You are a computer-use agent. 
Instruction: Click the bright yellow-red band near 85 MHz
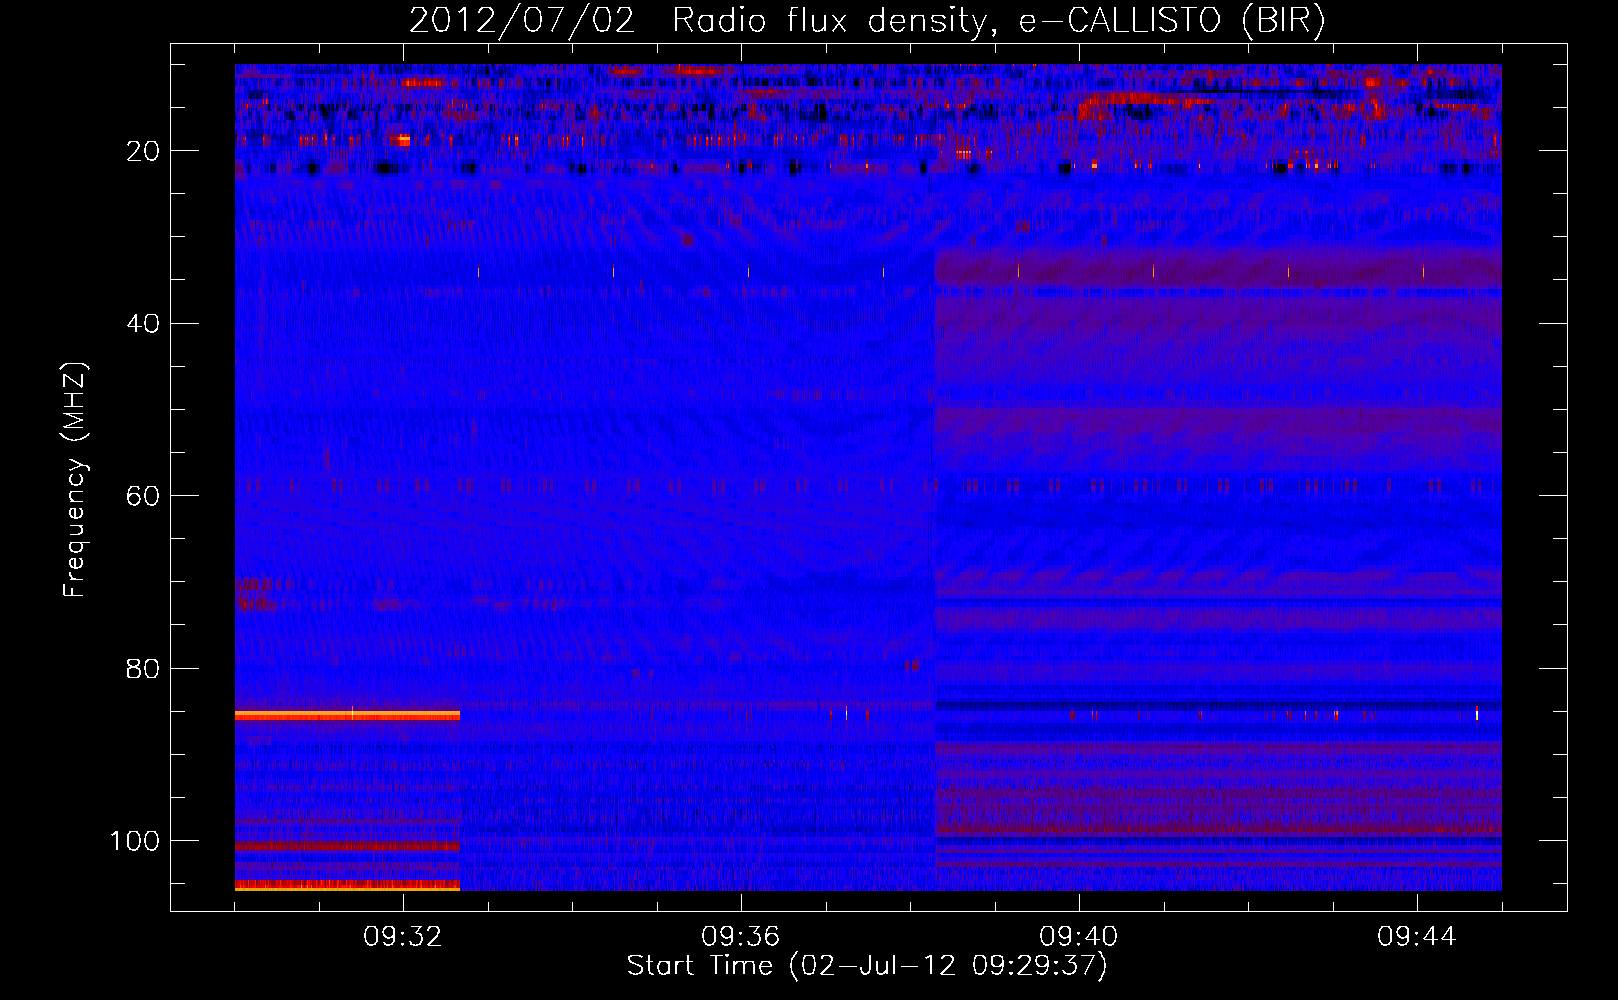(347, 715)
